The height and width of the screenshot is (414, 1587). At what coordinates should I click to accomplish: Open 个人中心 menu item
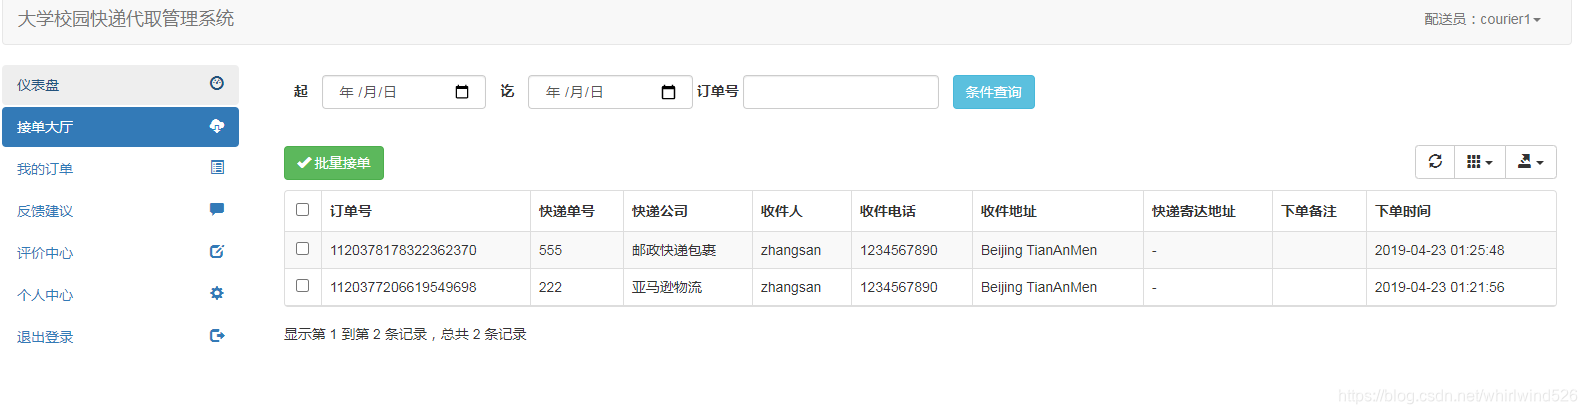(x=120, y=295)
